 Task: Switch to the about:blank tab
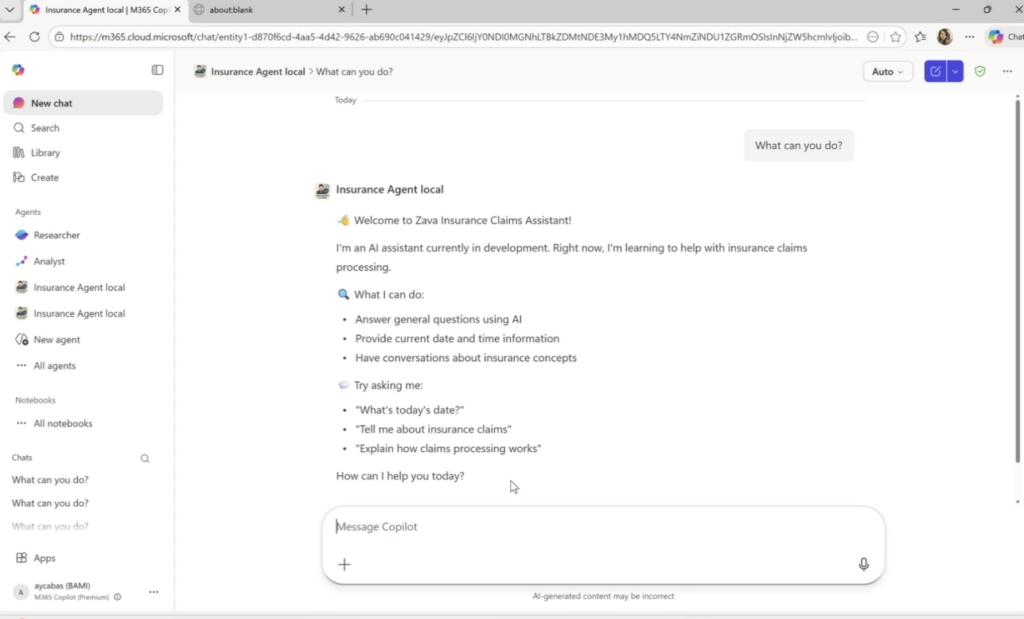click(265, 10)
